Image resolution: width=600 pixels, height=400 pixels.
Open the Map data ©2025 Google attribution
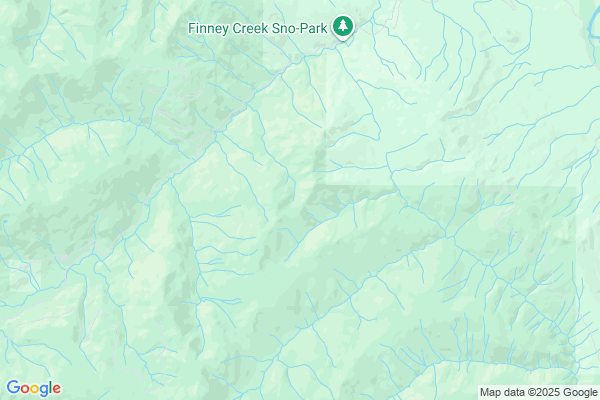(539, 392)
